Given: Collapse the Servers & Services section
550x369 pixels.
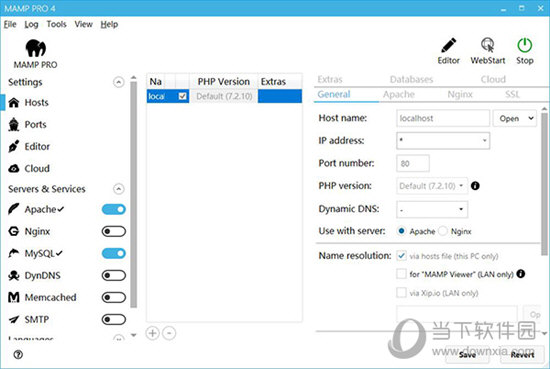Looking at the screenshot, I should [119, 189].
